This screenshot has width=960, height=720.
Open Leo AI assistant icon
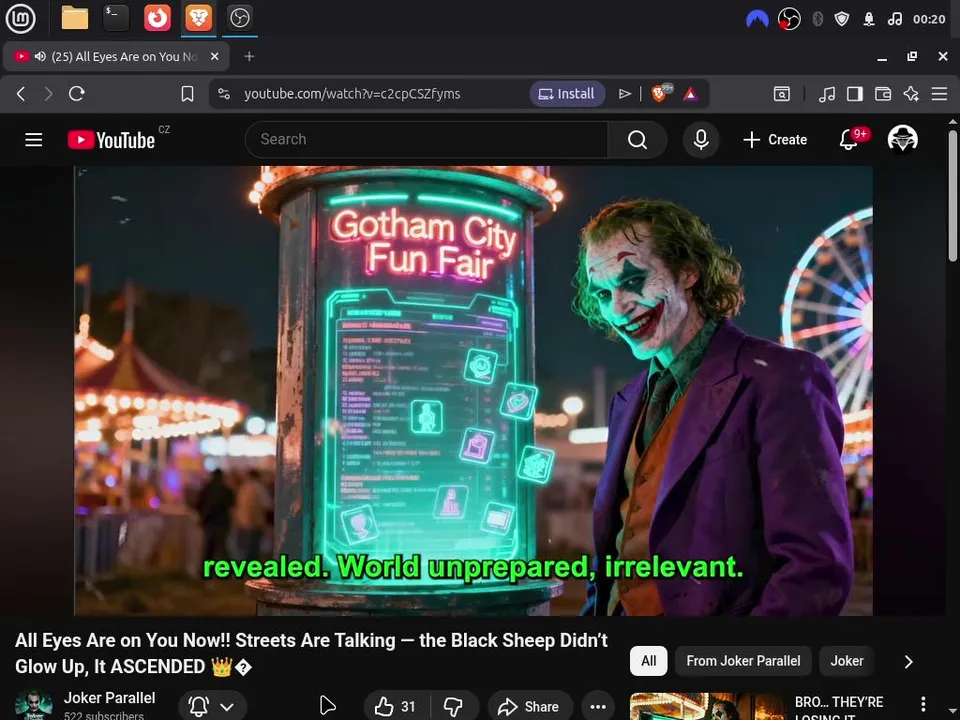[911, 94]
